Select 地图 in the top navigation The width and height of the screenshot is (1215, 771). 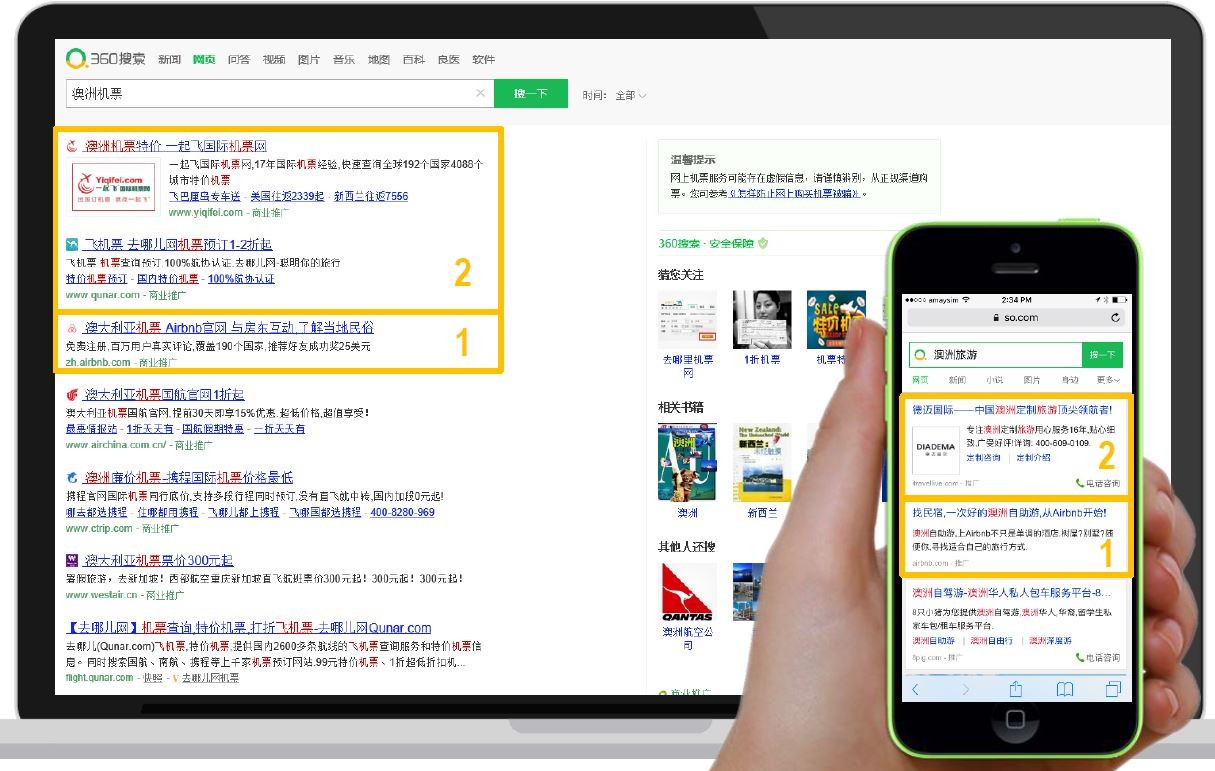coord(379,59)
